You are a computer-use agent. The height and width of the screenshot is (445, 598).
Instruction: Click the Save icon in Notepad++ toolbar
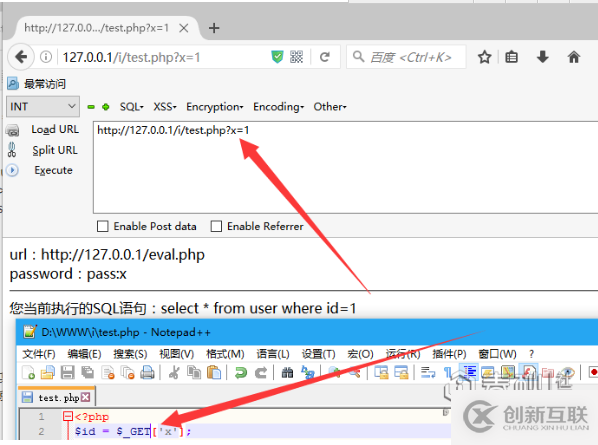click(68, 373)
